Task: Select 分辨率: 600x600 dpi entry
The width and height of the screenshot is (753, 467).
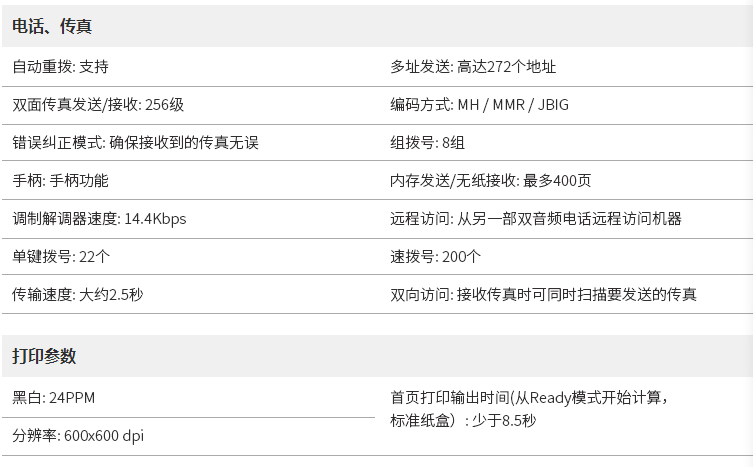Action: pyautogui.click(x=78, y=436)
